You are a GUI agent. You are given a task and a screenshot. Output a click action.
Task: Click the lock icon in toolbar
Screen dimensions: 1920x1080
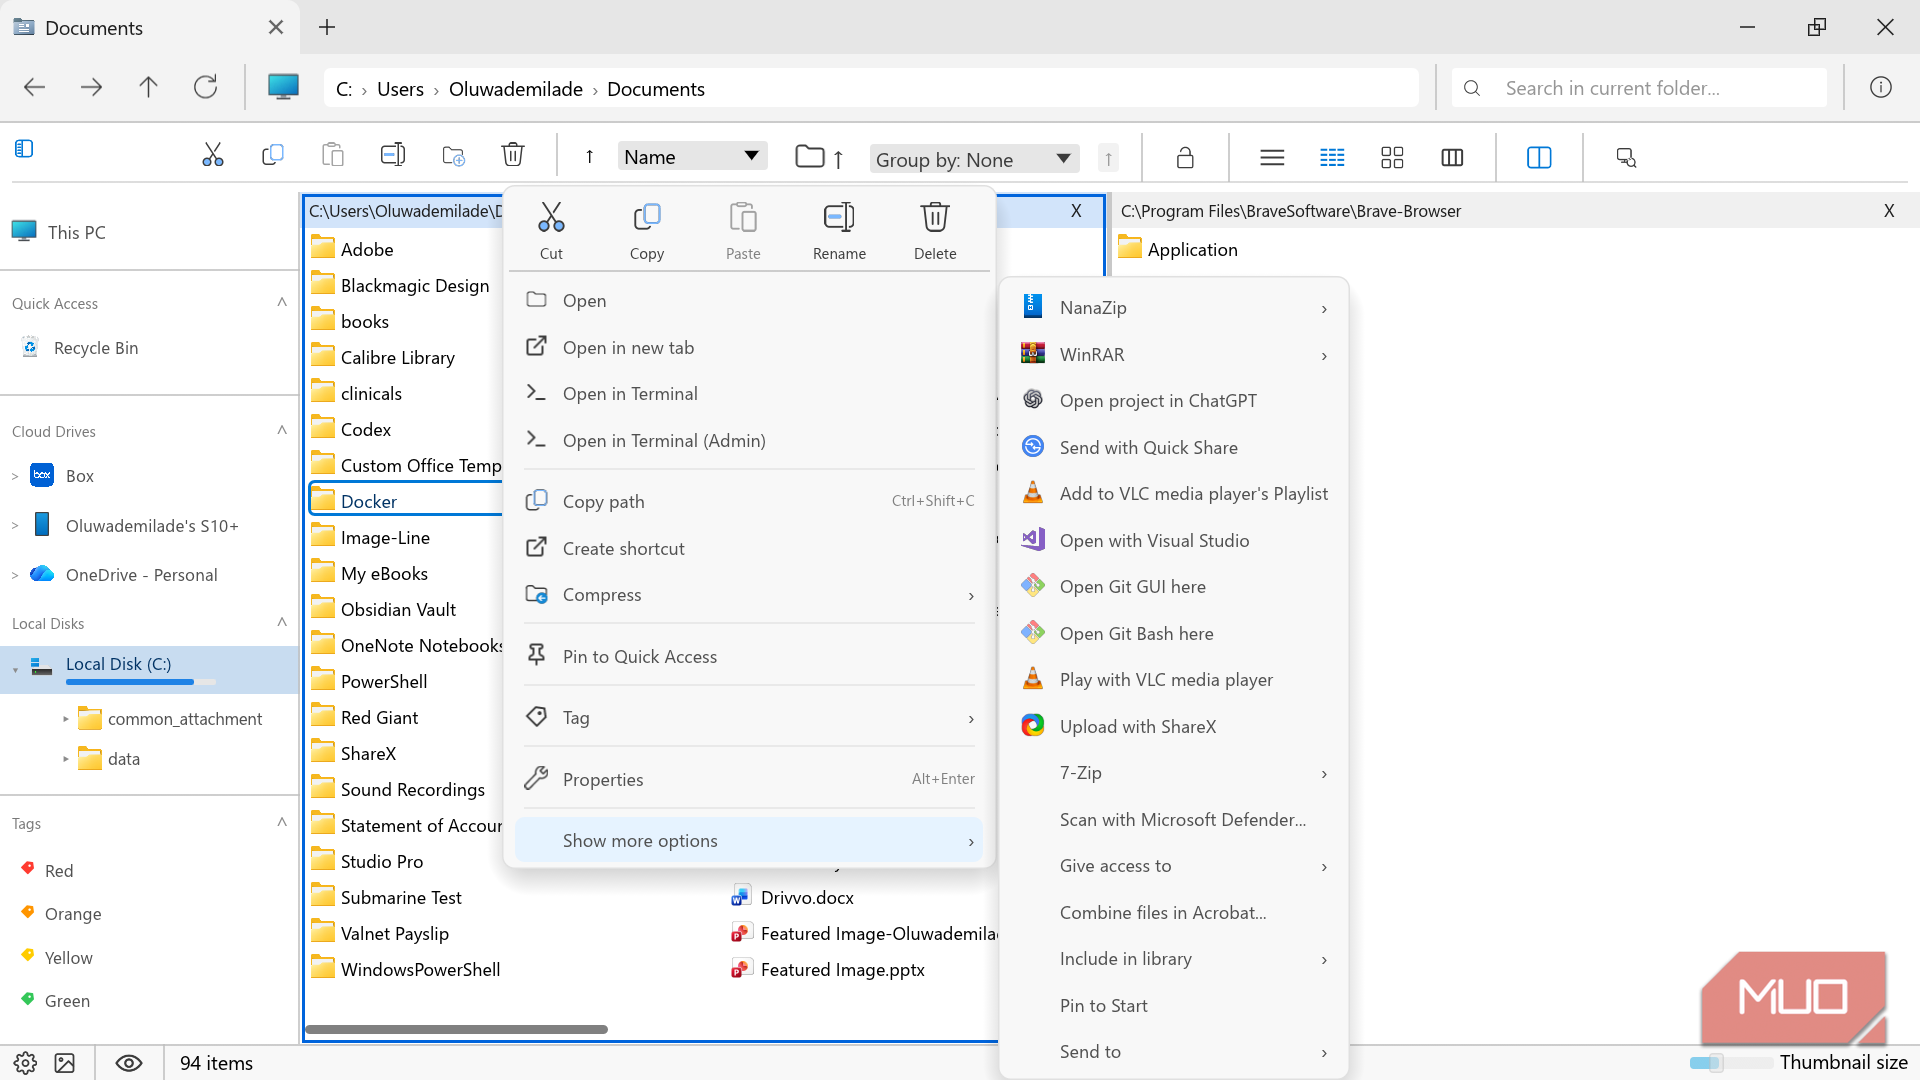[x=1185, y=157]
